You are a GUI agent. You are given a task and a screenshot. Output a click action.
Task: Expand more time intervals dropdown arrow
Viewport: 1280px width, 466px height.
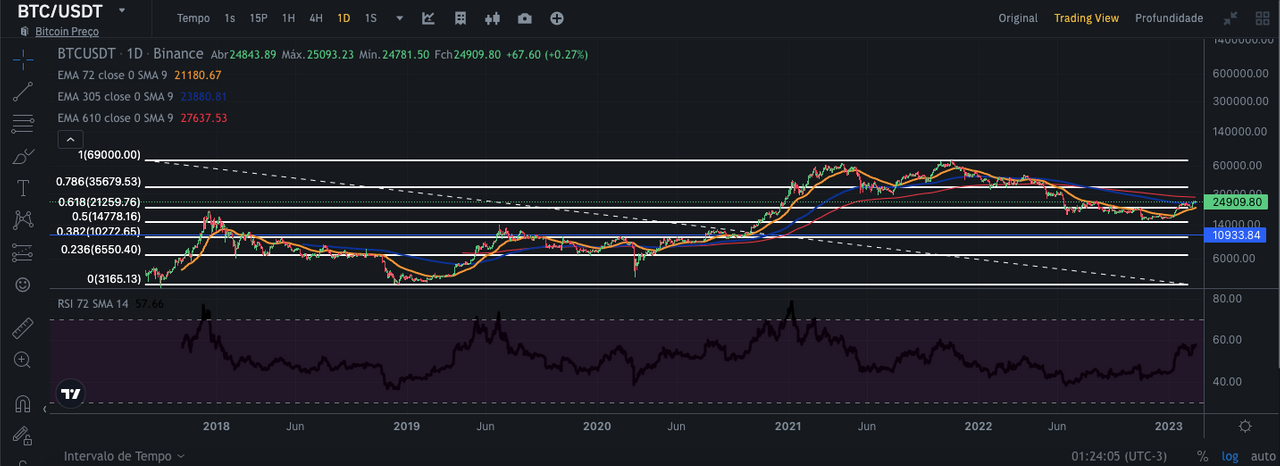[400, 18]
